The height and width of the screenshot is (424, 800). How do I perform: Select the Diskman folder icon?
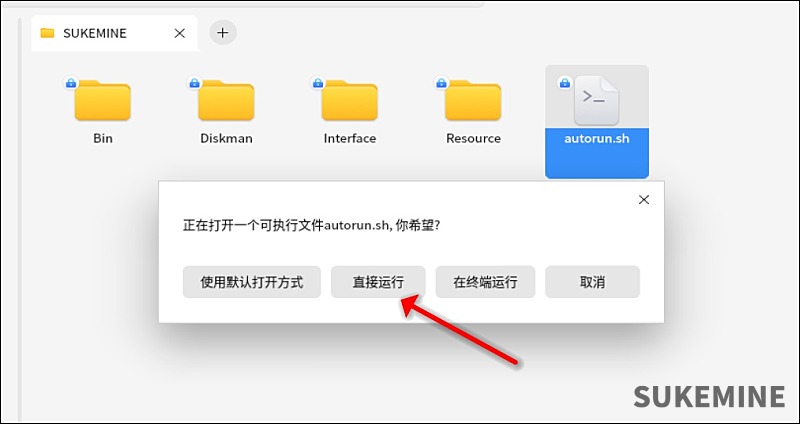click(x=226, y=101)
